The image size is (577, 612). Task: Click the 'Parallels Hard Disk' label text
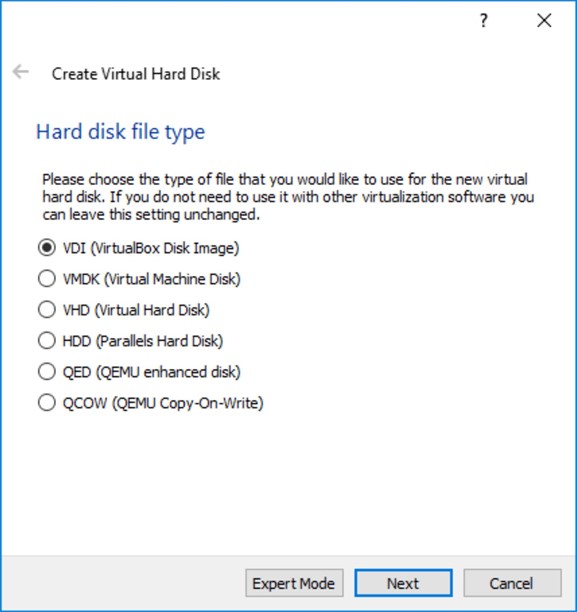click(159, 341)
